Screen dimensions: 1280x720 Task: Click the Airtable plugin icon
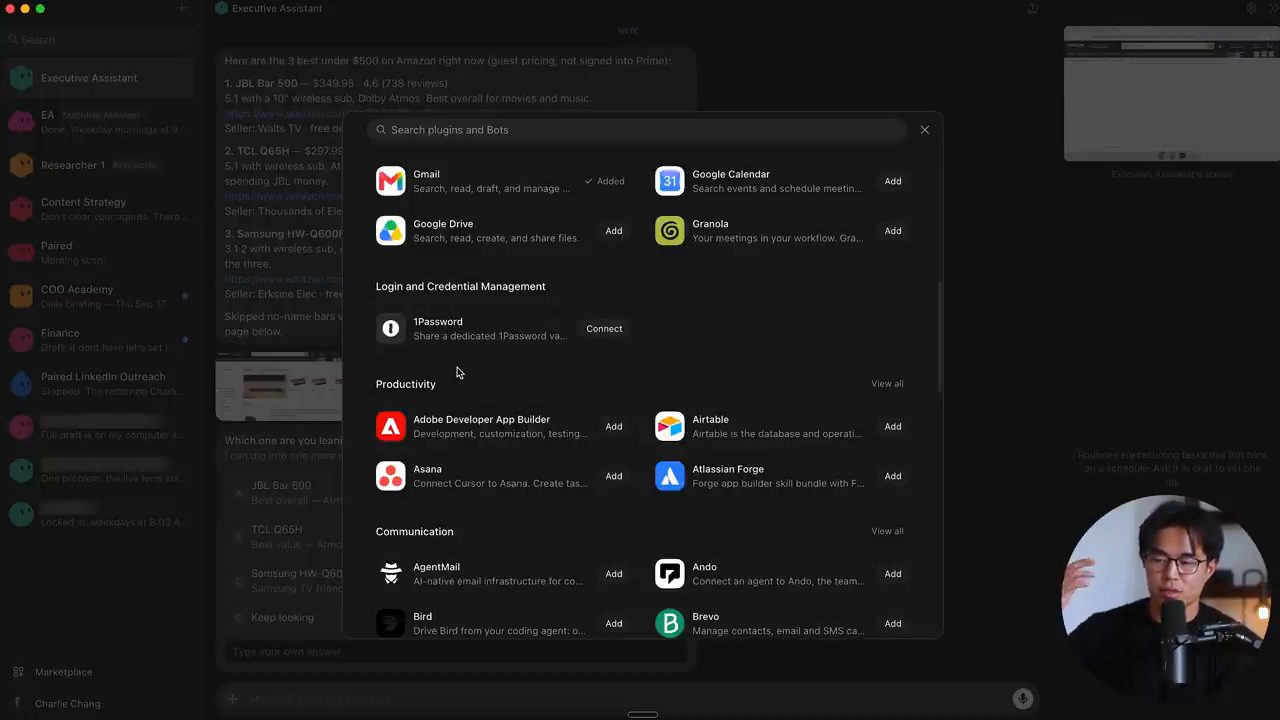(x=669, y=426)
